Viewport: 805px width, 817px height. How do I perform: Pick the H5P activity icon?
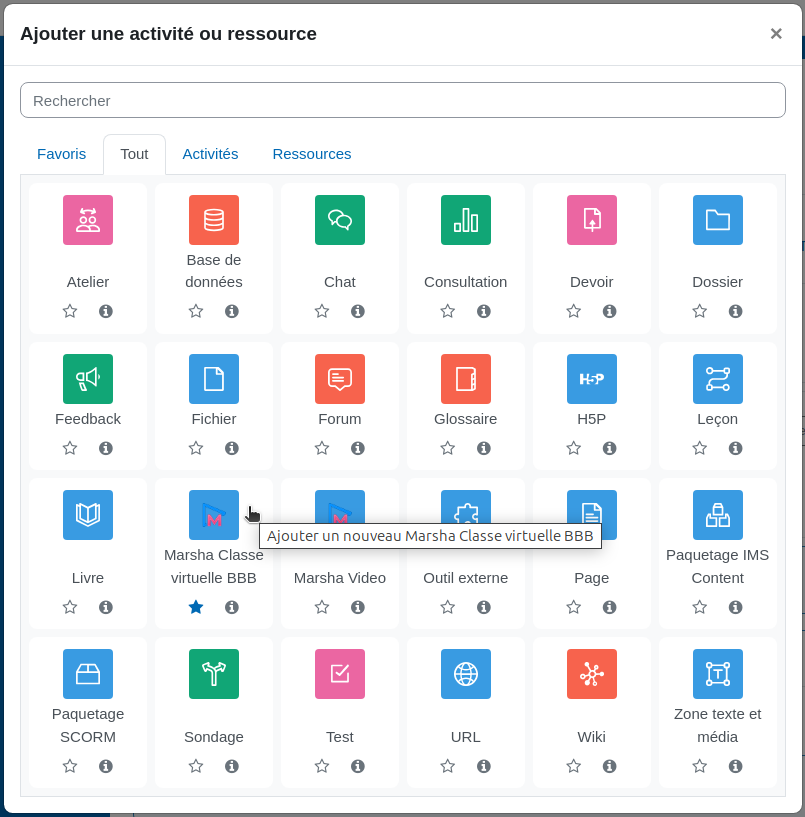[x=591, y=379]
